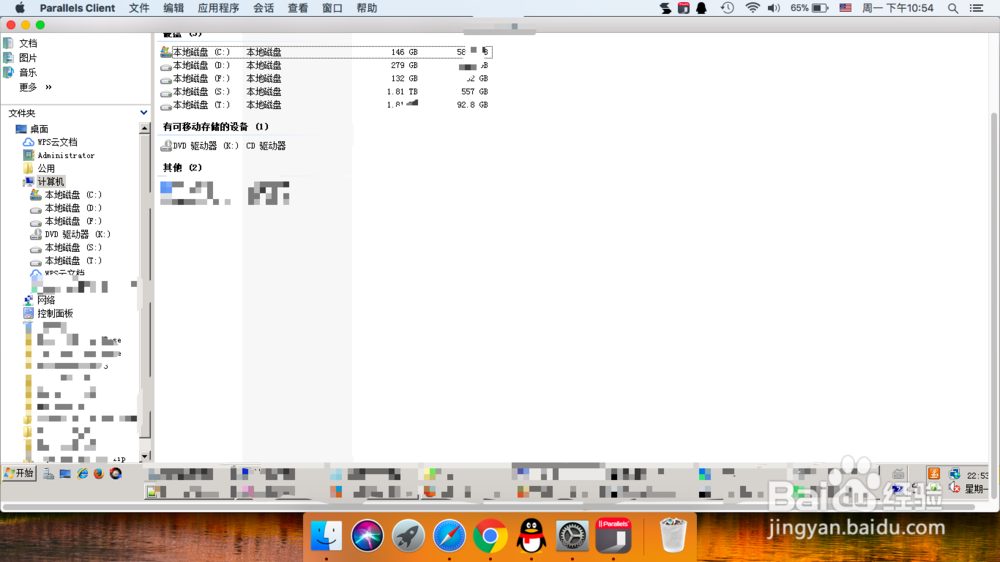The height and width of the screenshot is (562, 1000).
Task: Click the Parallels red menu bar icon
Action: (683, 8)
